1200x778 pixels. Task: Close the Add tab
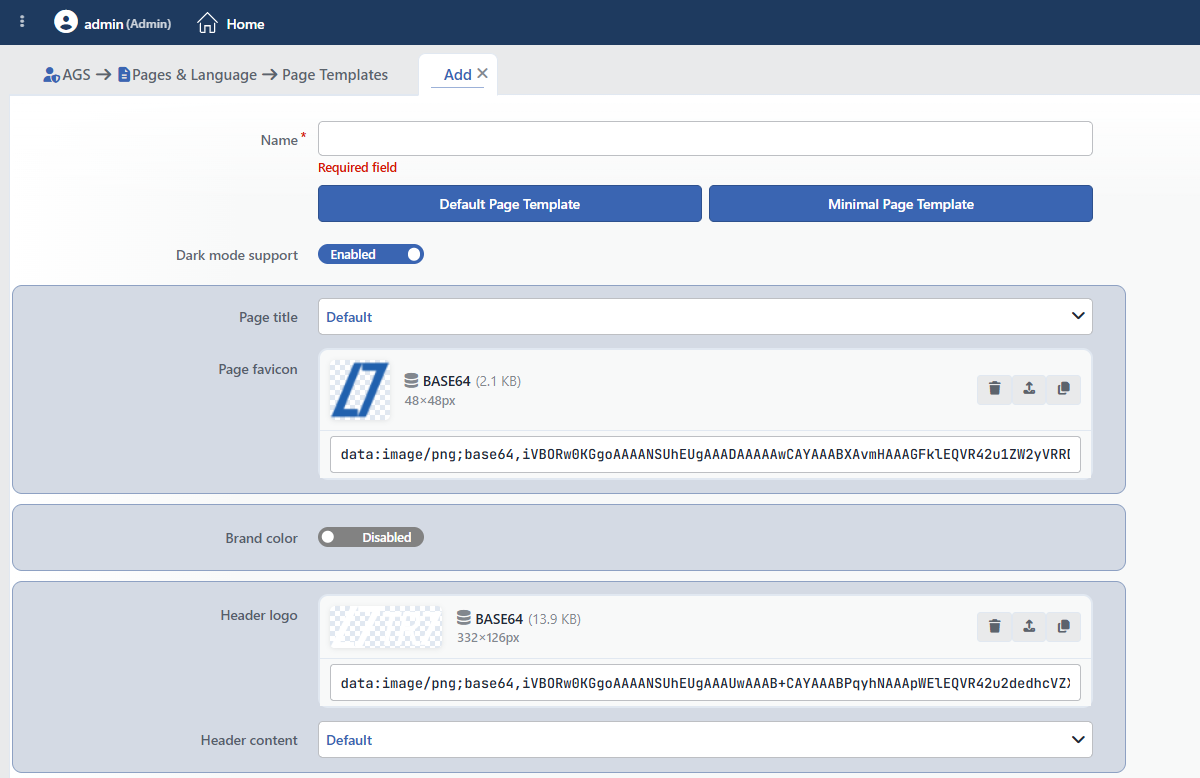coord(482,73)
